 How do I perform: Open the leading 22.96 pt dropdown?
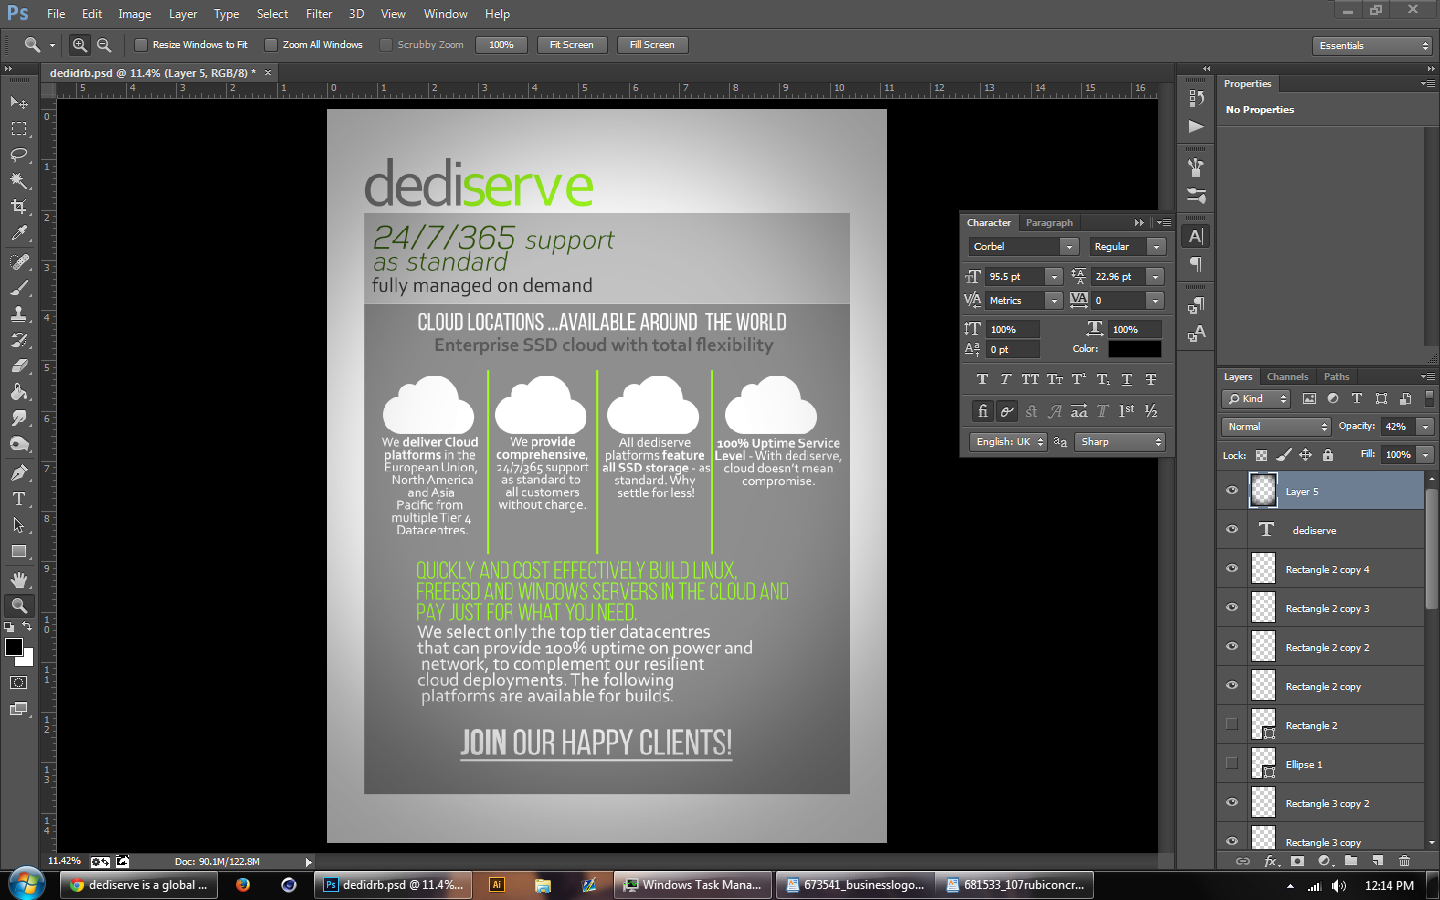pyautogui.click(x=1156, y=277)
